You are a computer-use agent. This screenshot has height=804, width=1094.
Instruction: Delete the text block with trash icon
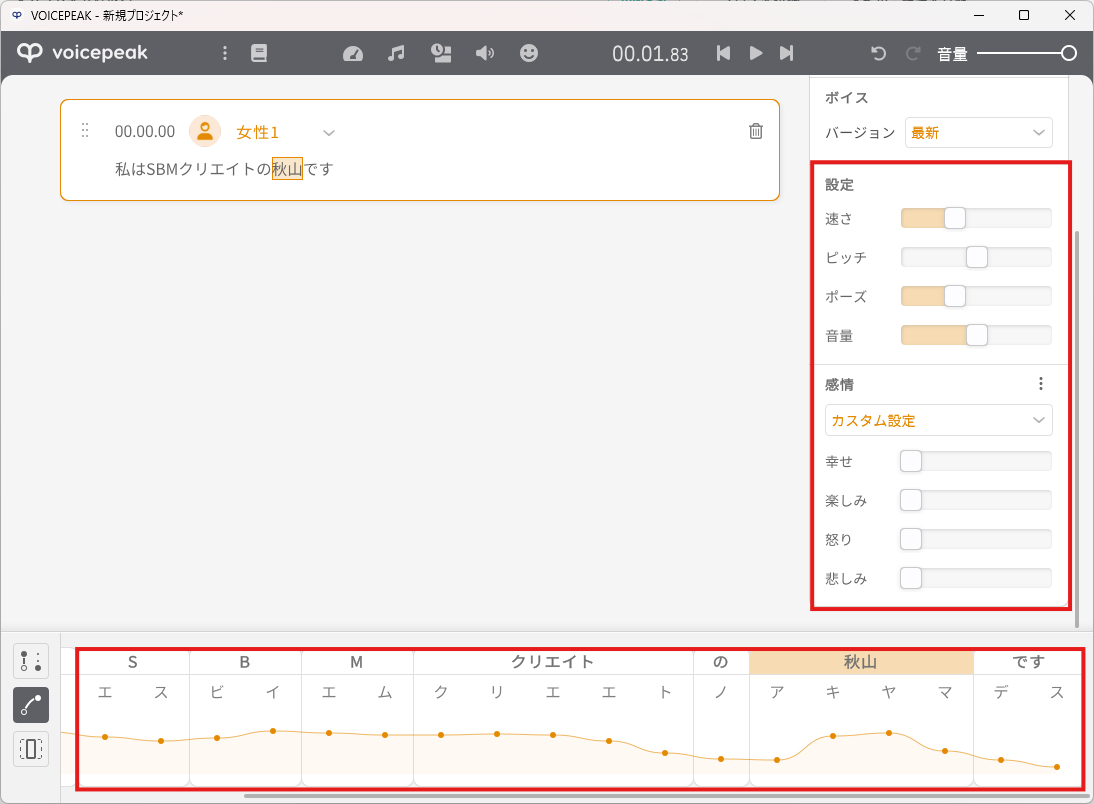click(756, 131)
